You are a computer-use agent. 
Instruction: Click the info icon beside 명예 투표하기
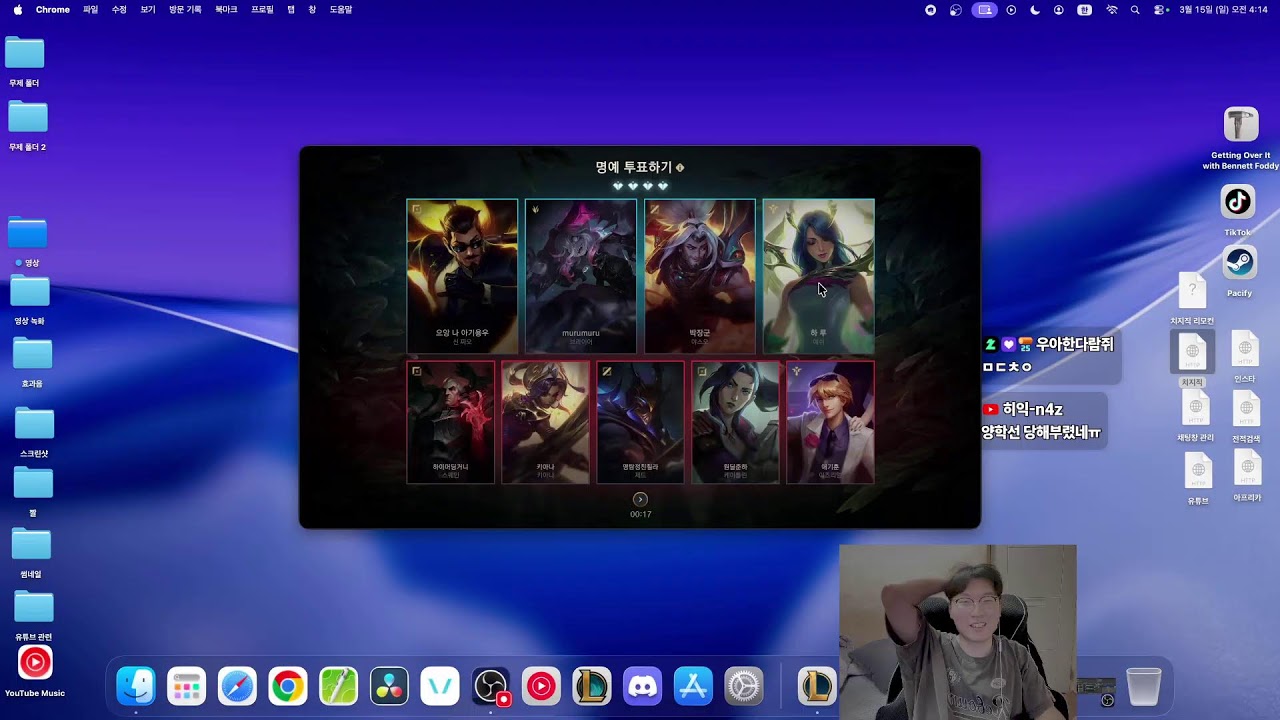(680, 168)
